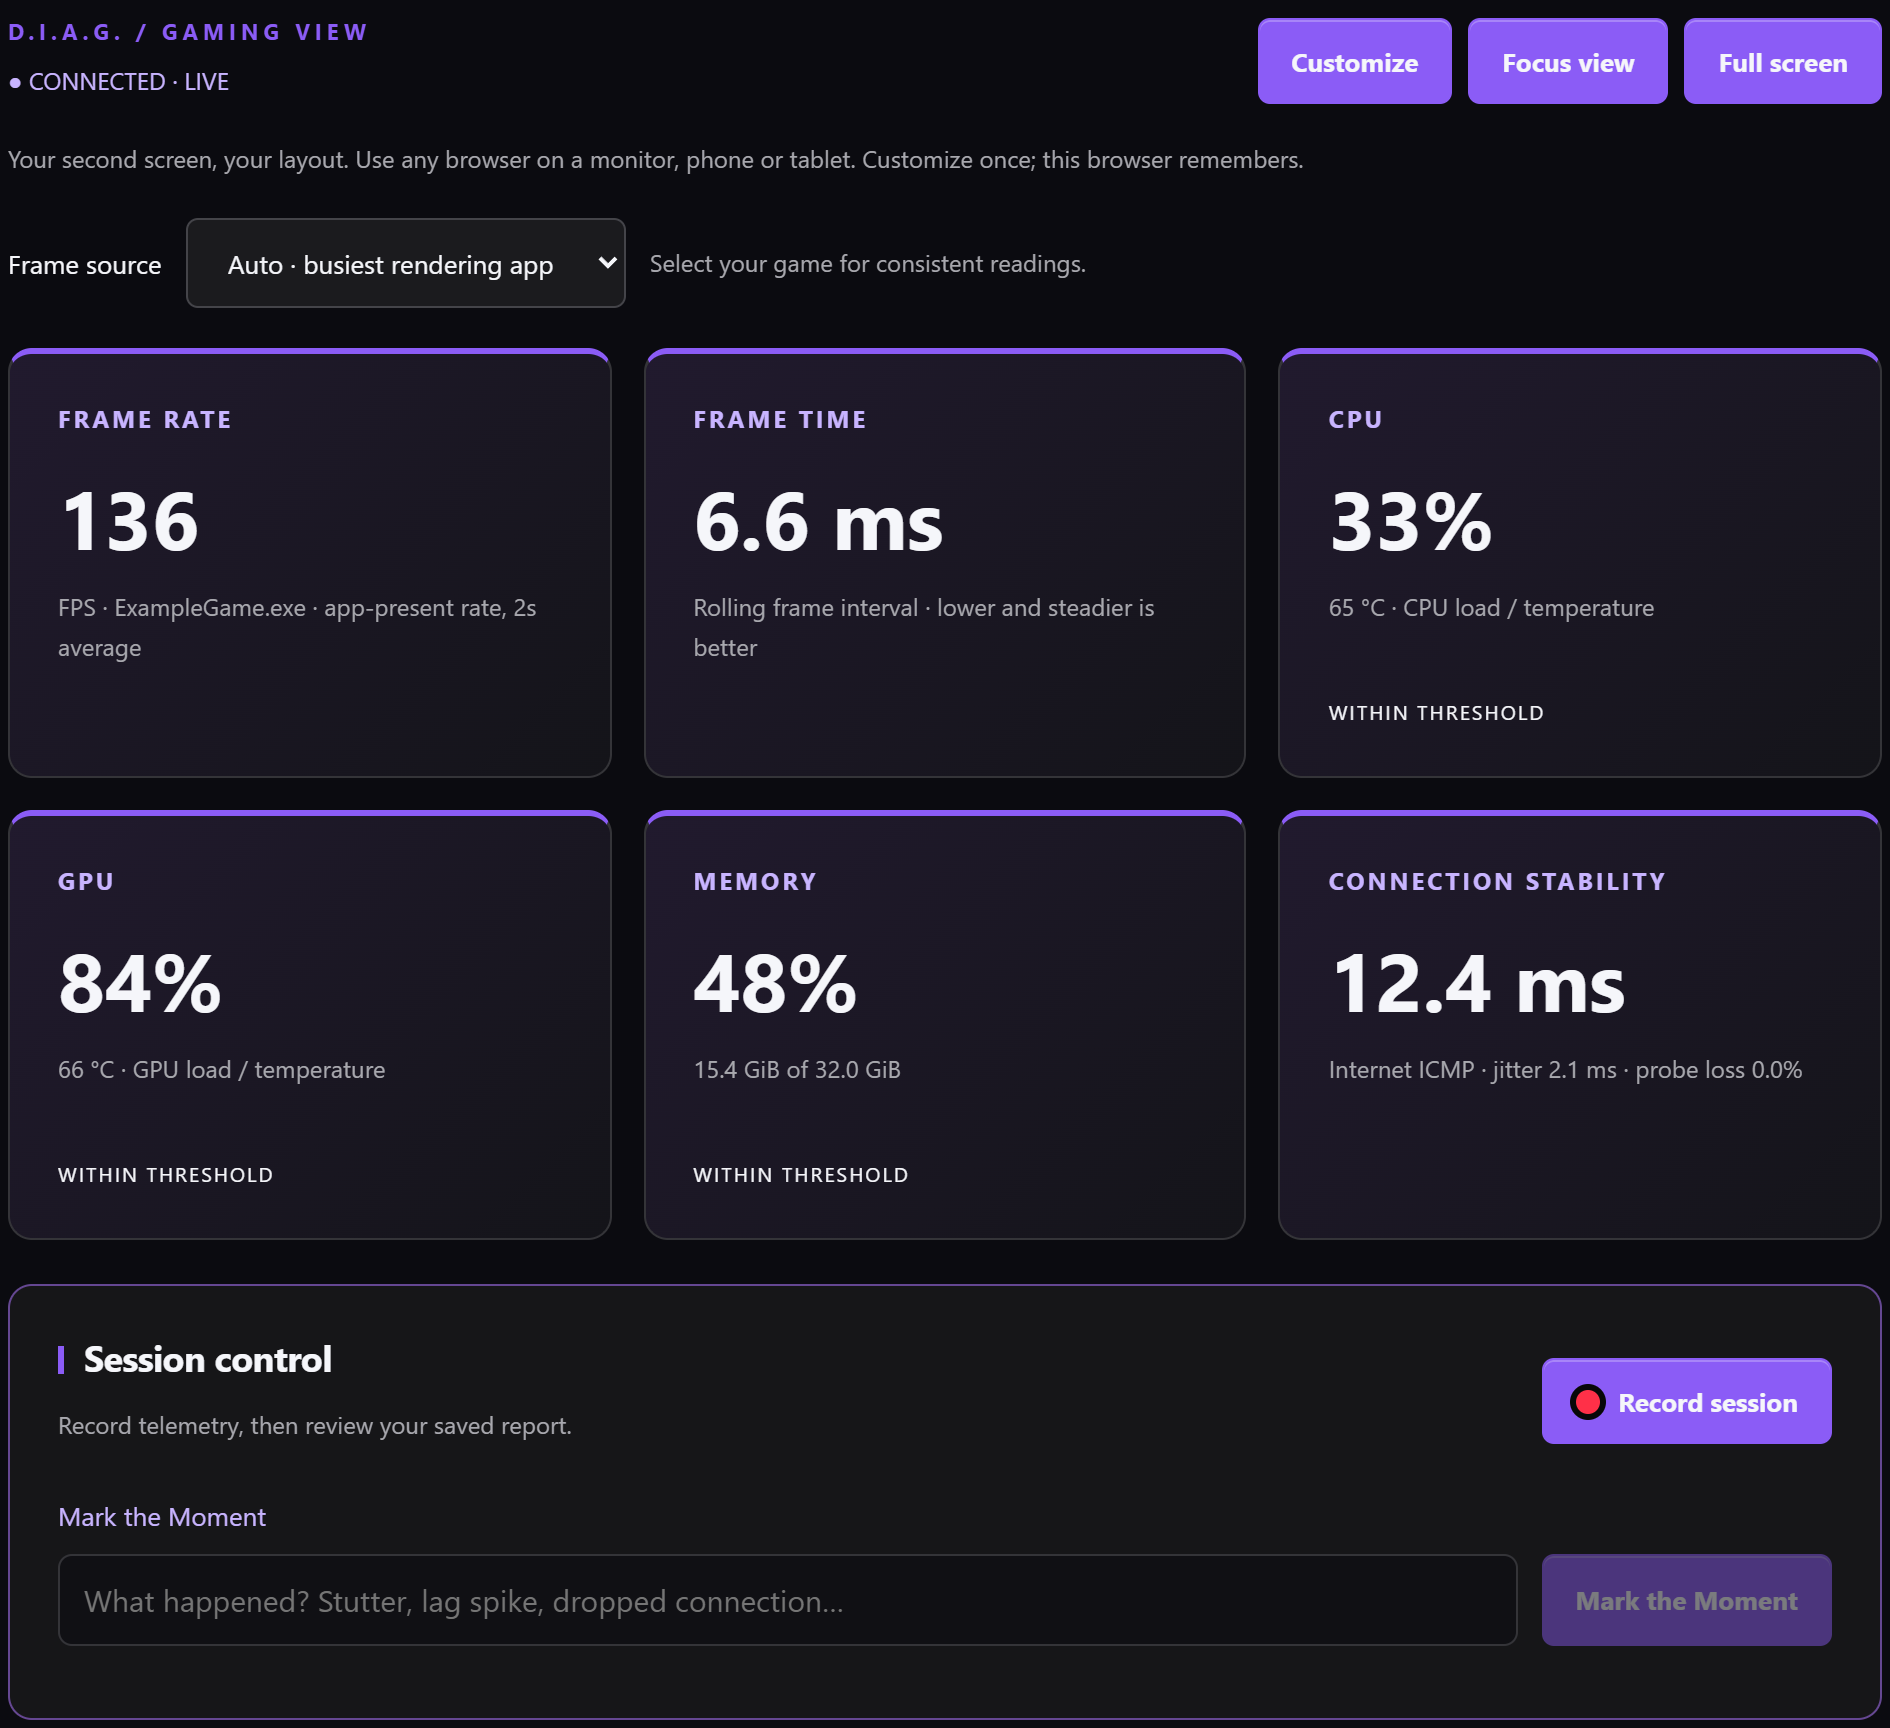Click the Mark the Moment label
This screenshot has width=1890, height=1728.
[162, 1517]
